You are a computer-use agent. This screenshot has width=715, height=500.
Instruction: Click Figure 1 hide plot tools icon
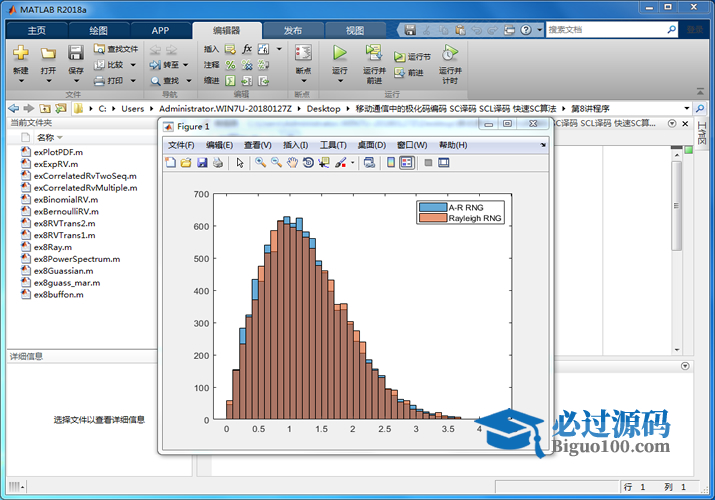pyautogui.click(x=428, y=162)
